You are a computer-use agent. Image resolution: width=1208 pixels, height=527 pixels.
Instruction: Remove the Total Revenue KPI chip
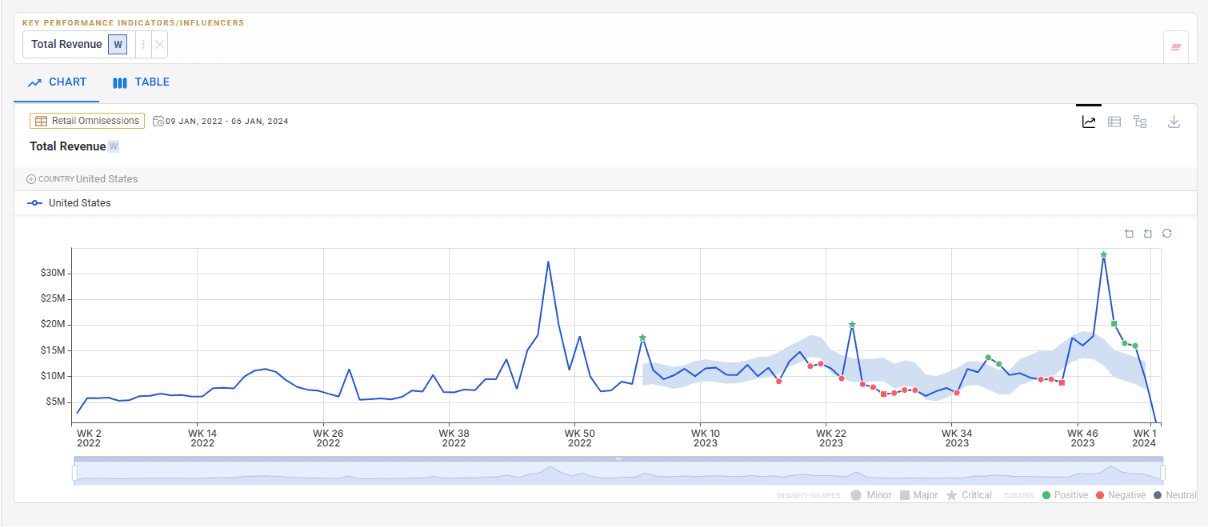click(x=160, y=44)
